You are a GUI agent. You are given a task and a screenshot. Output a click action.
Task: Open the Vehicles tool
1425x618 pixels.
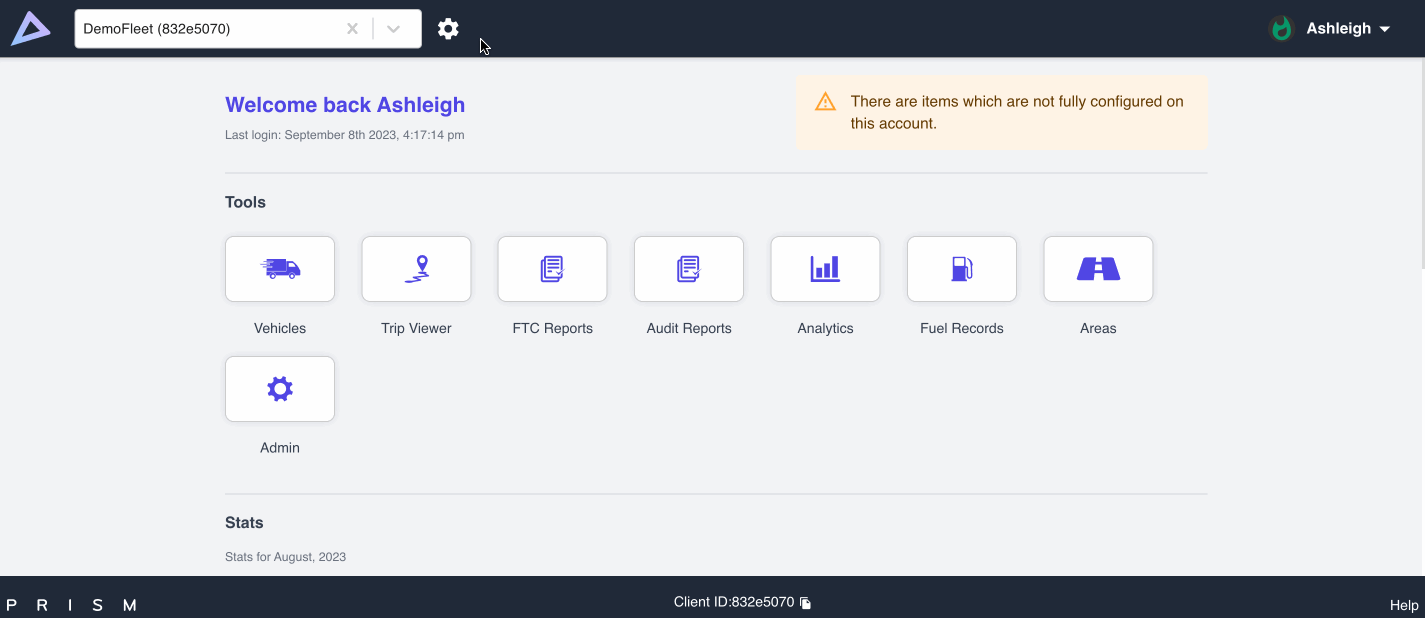coord(280,269)
